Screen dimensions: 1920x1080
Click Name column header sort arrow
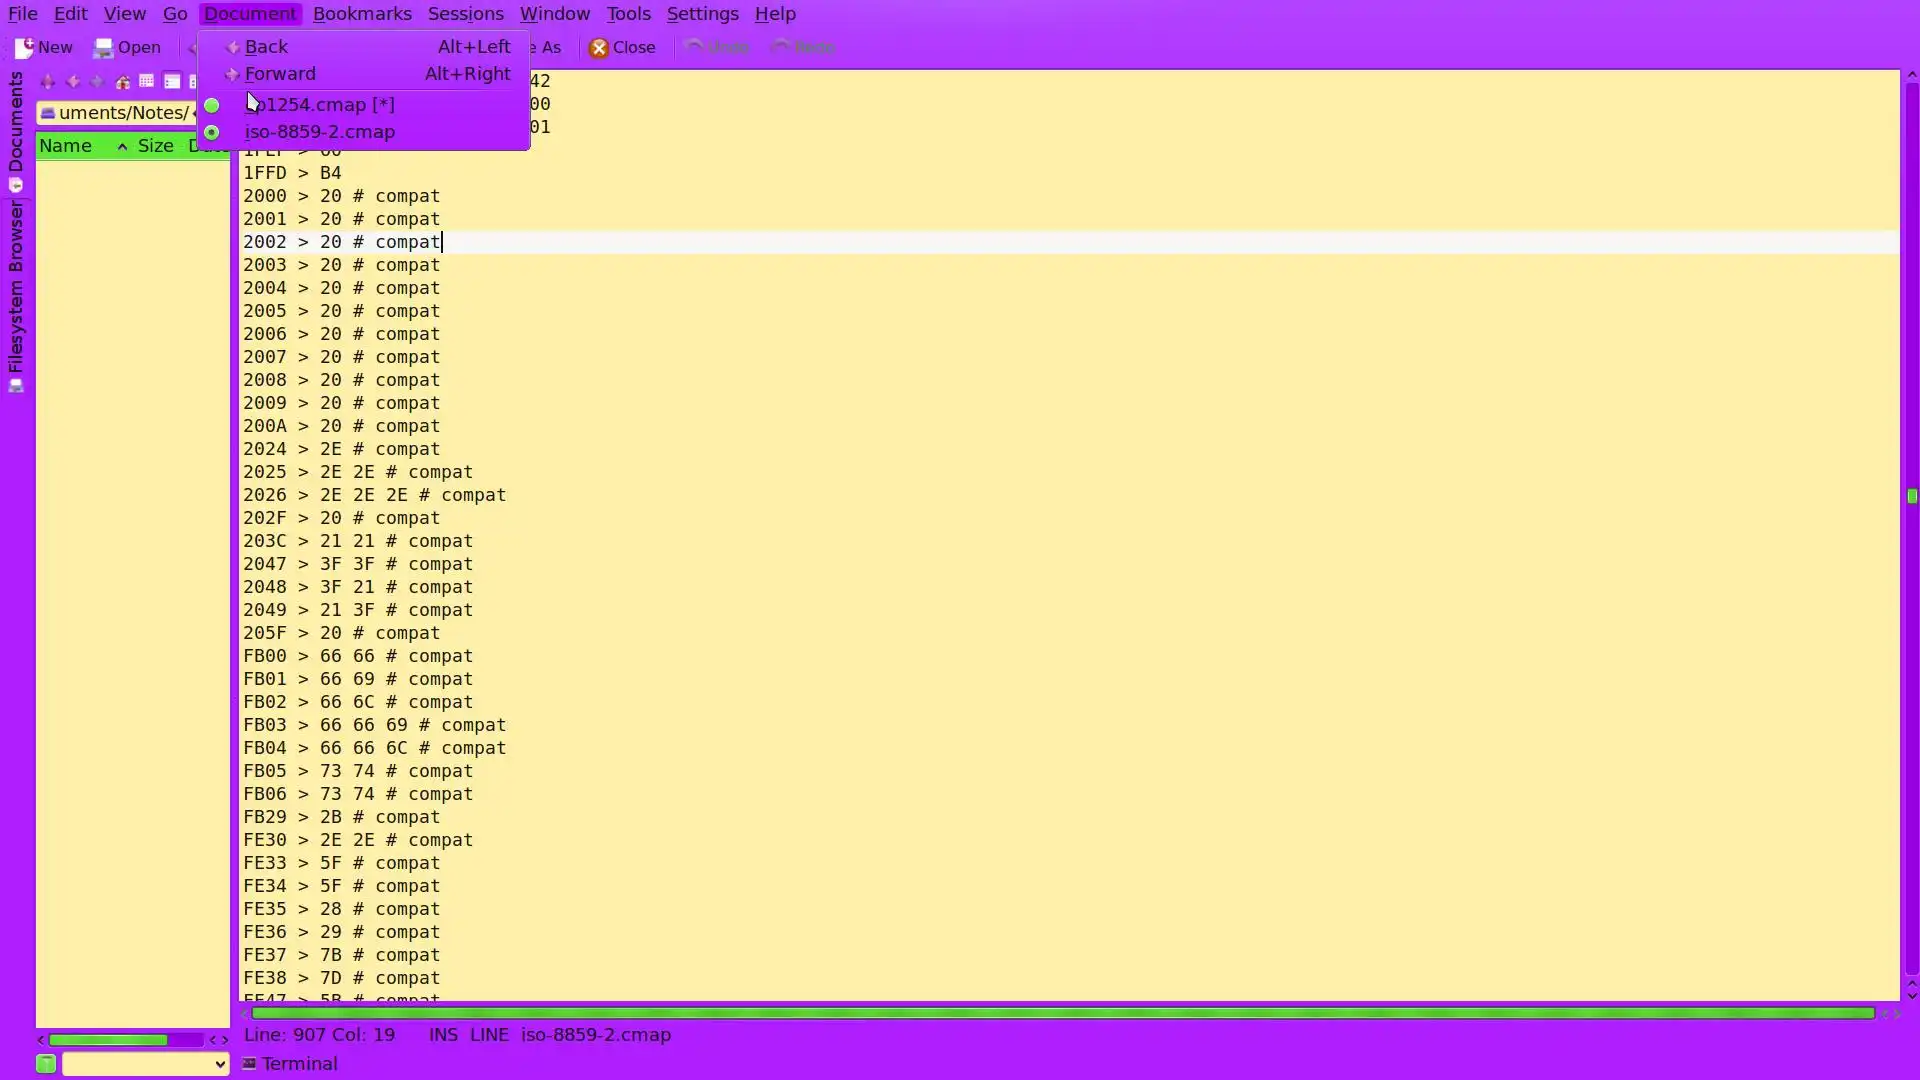pos(121,146)
